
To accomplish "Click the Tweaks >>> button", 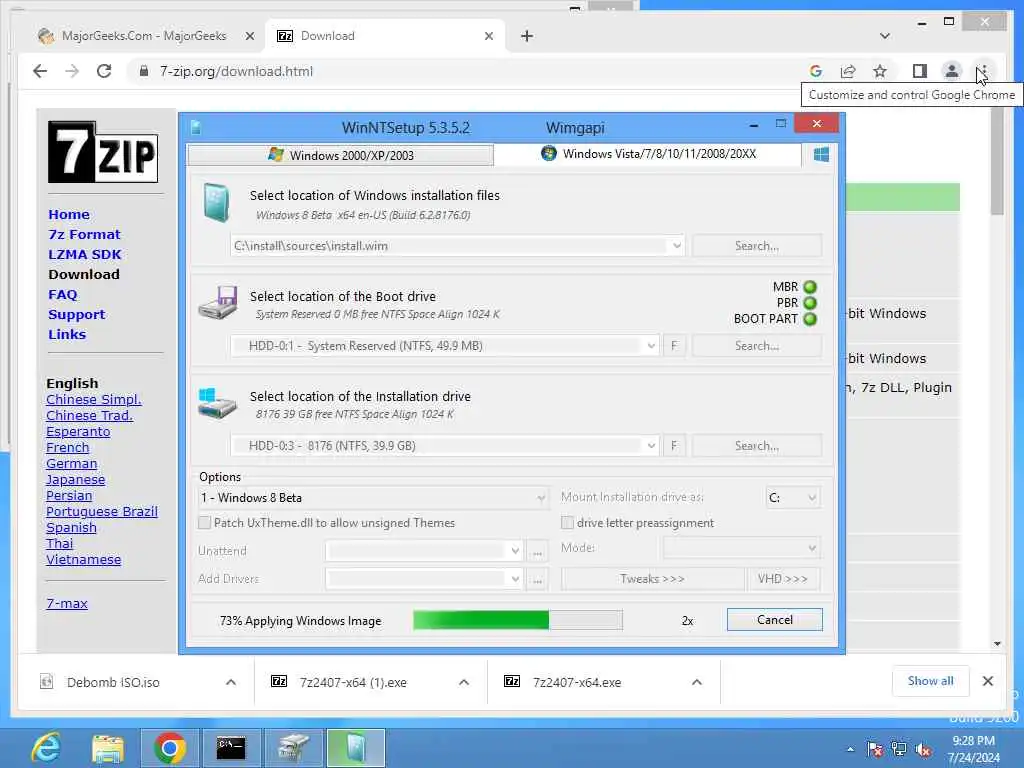I will (652, 579).
